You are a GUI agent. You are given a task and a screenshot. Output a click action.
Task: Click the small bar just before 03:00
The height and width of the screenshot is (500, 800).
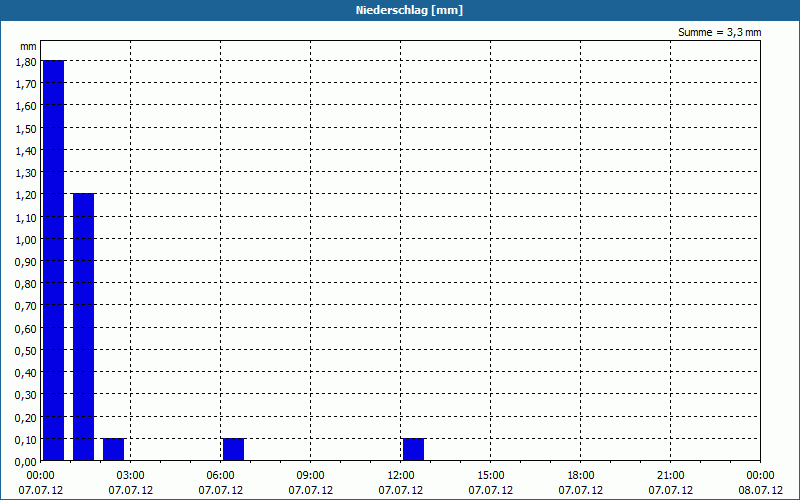[114, 449]
